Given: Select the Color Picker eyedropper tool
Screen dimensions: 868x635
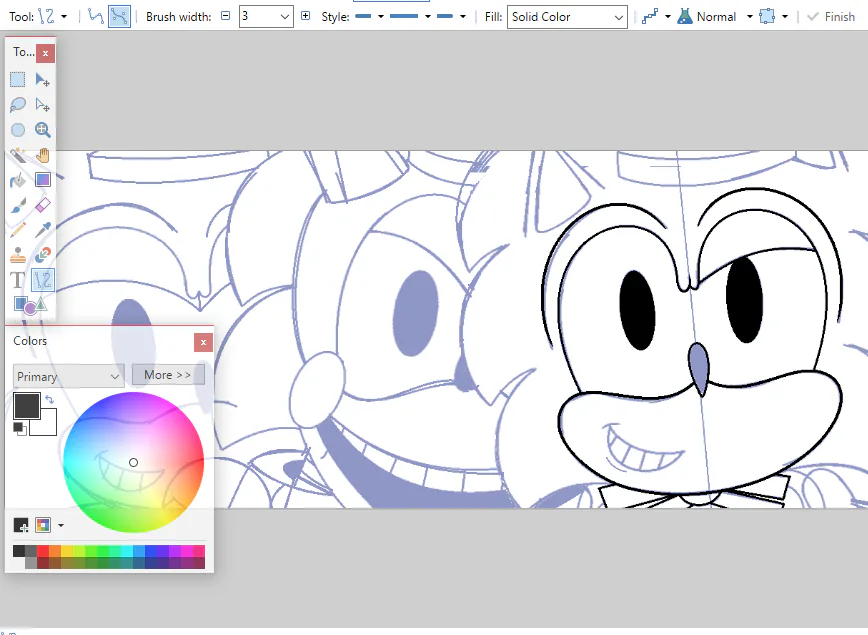Looking at the screenshot, I should [43, 230].
